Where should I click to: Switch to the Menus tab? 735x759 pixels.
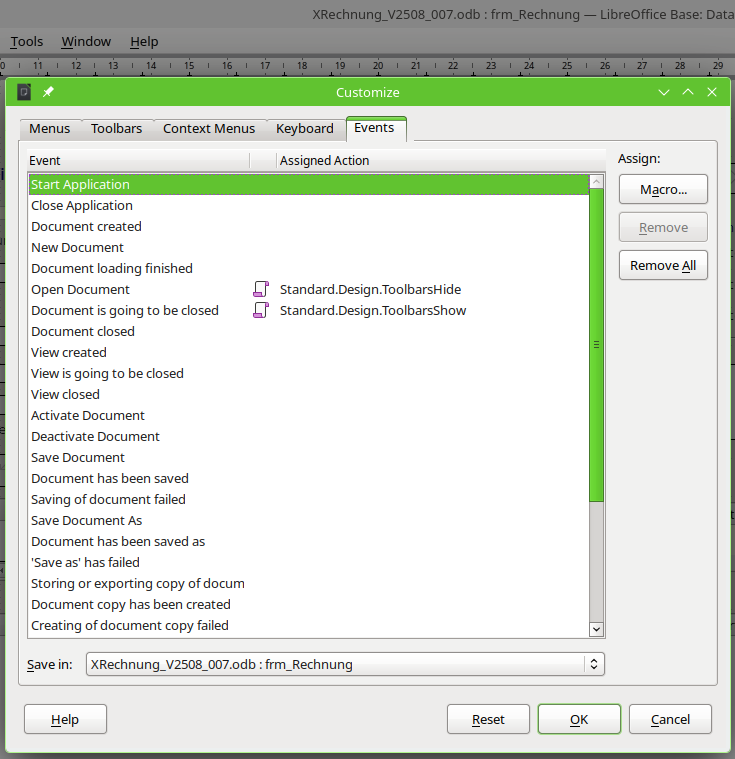pos(49,129)
